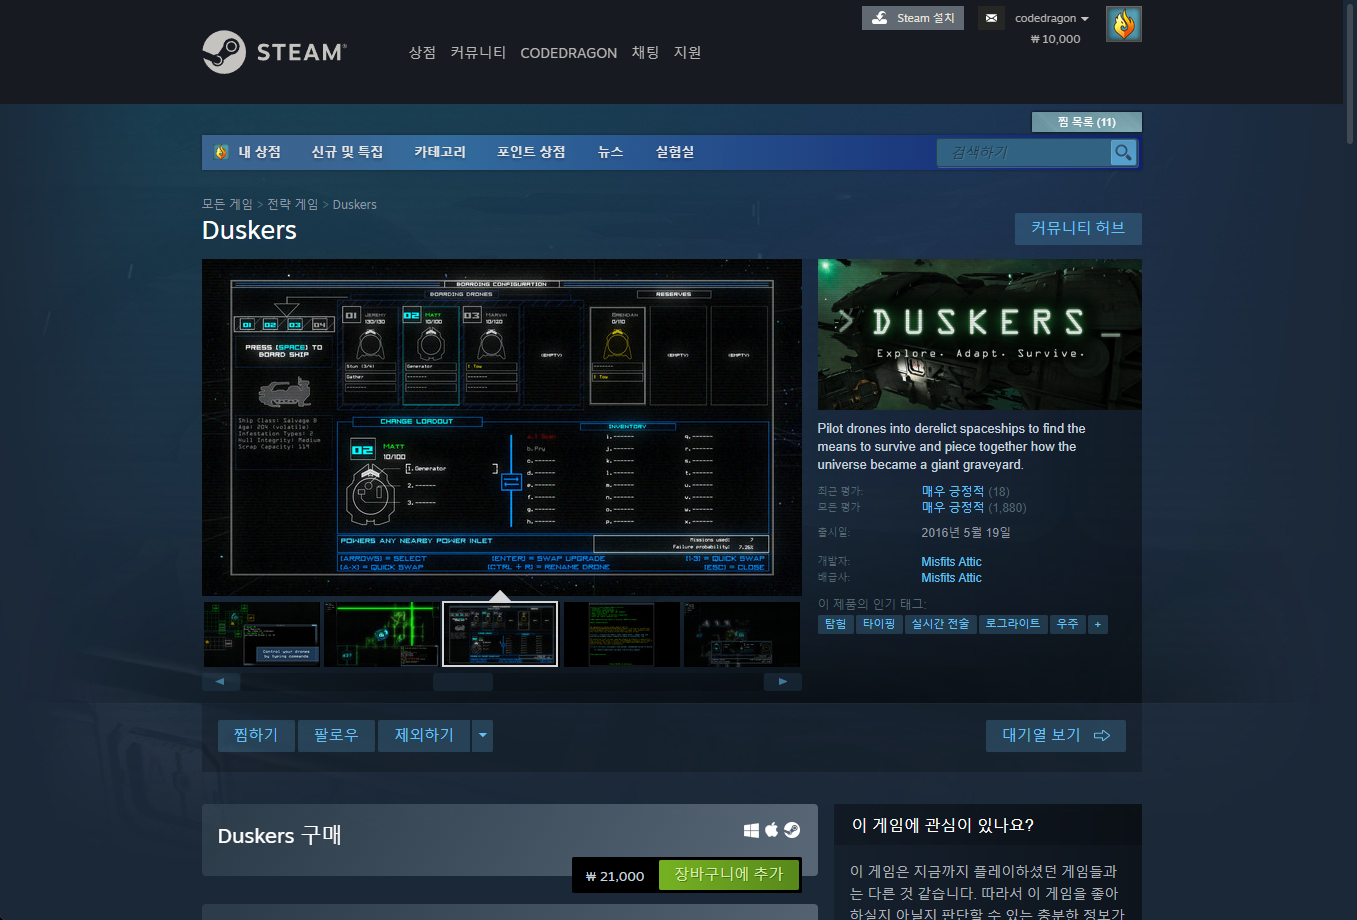
Task: Select the 로그라이트 tag
Action: 1012,624
